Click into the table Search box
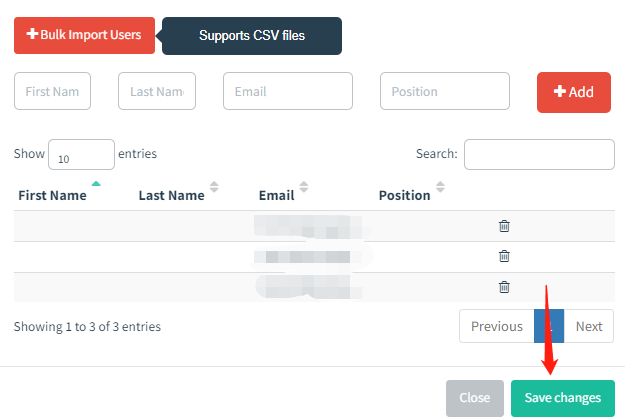 point(539,154)
